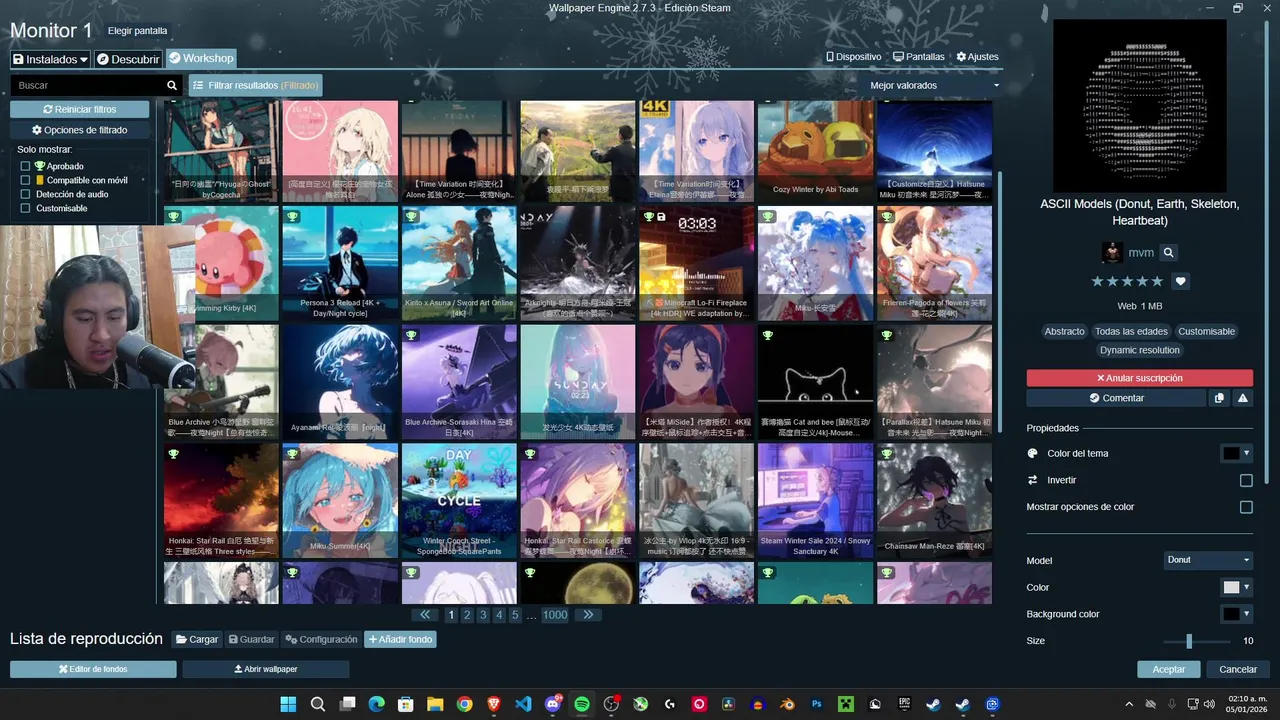Open Windows taskbar search
The image size is (1280, 720).
(x=318, y=704)
